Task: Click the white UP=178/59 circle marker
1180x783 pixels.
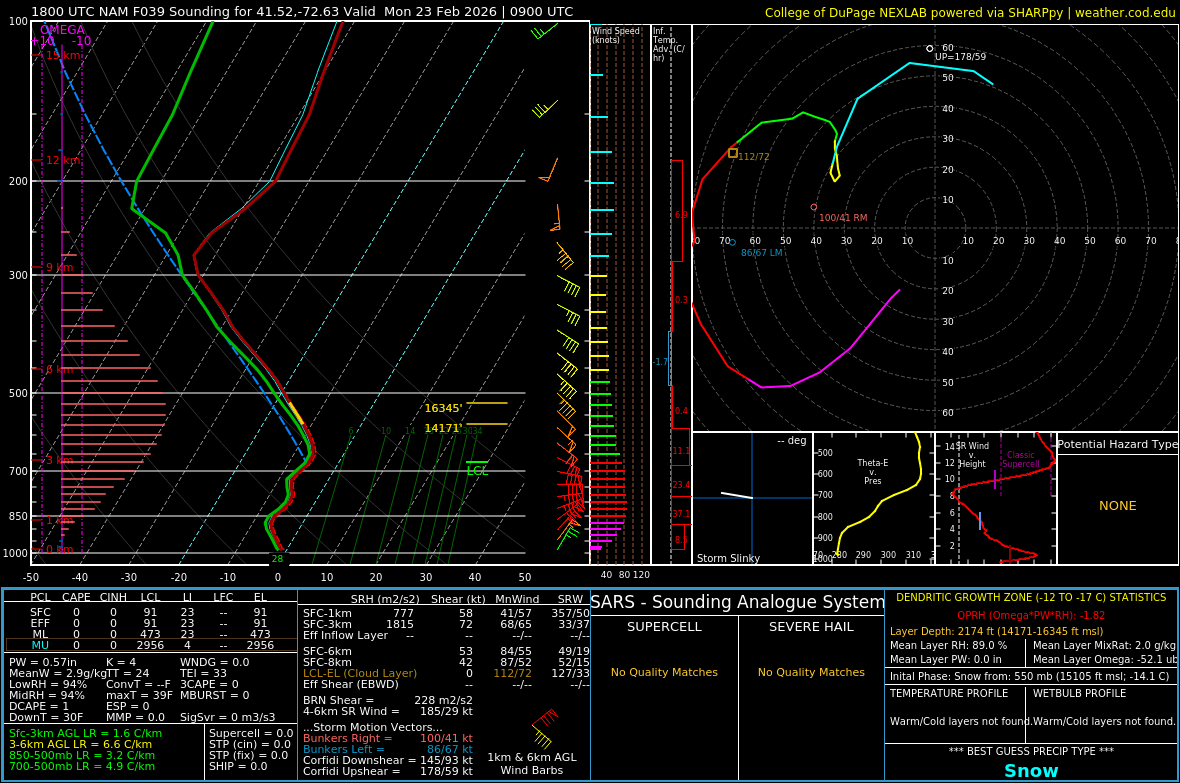Action: [x=929, y=48]
